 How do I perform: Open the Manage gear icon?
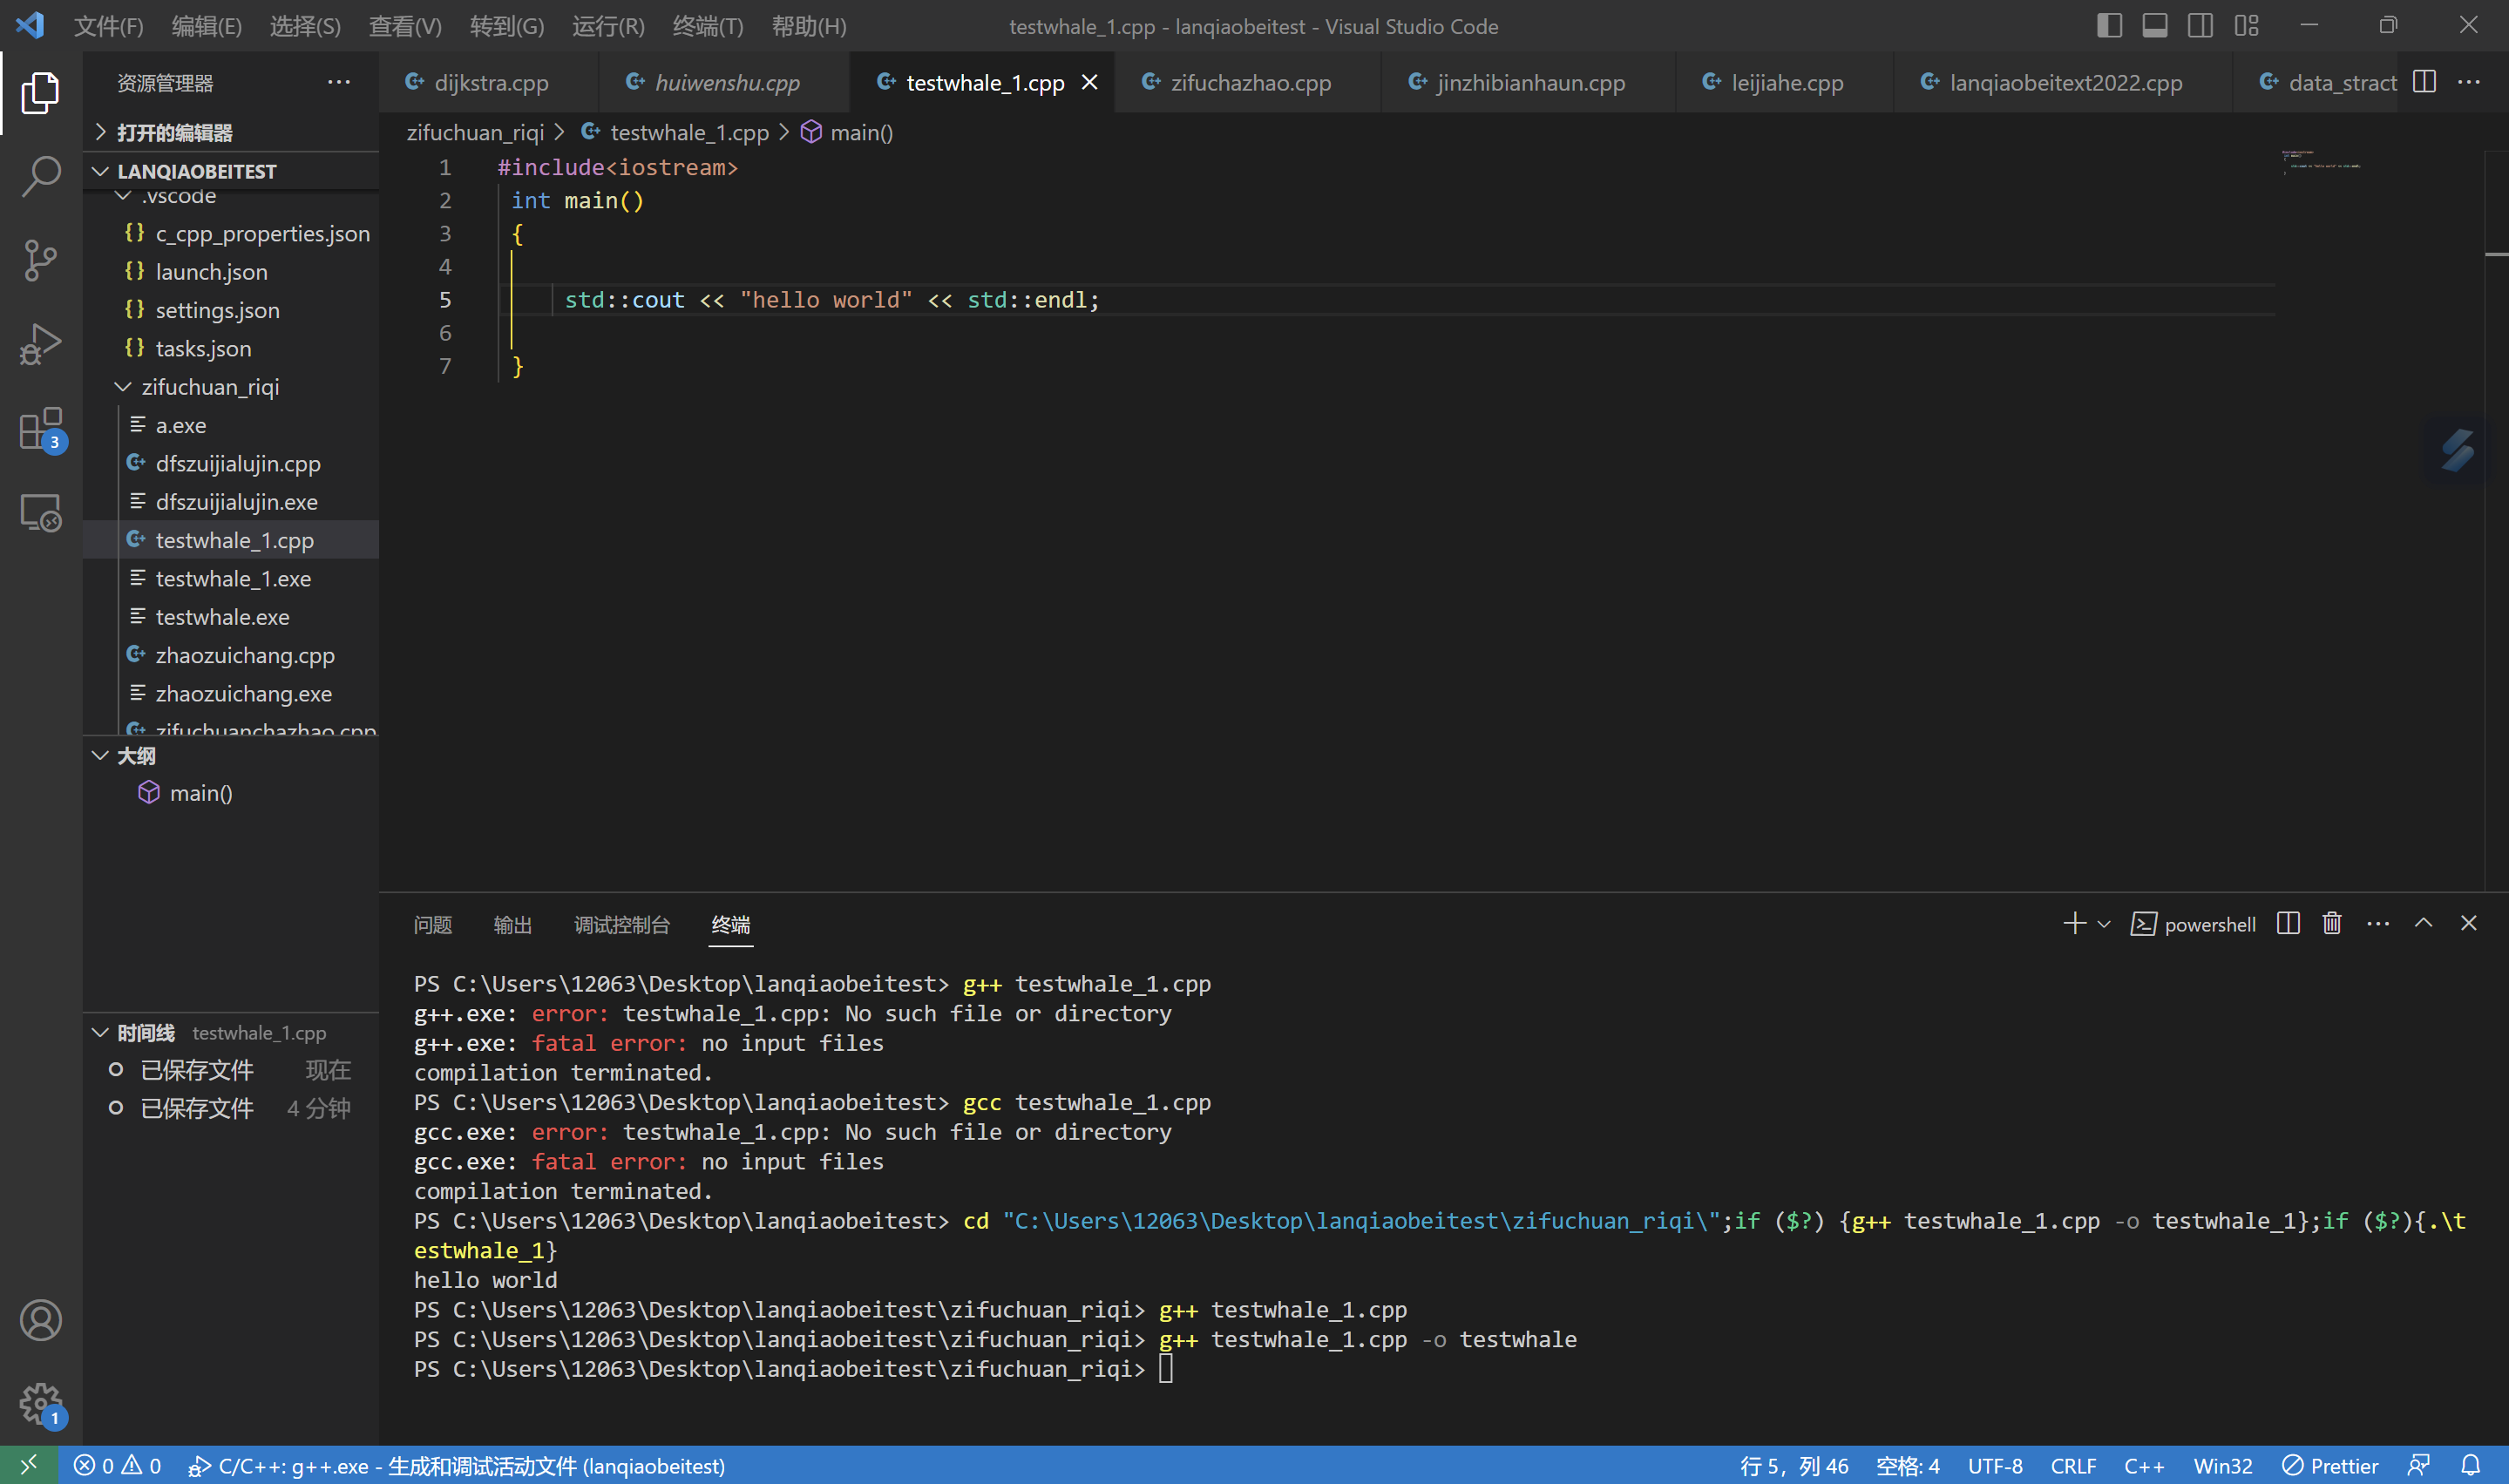tap(40, 1404)
